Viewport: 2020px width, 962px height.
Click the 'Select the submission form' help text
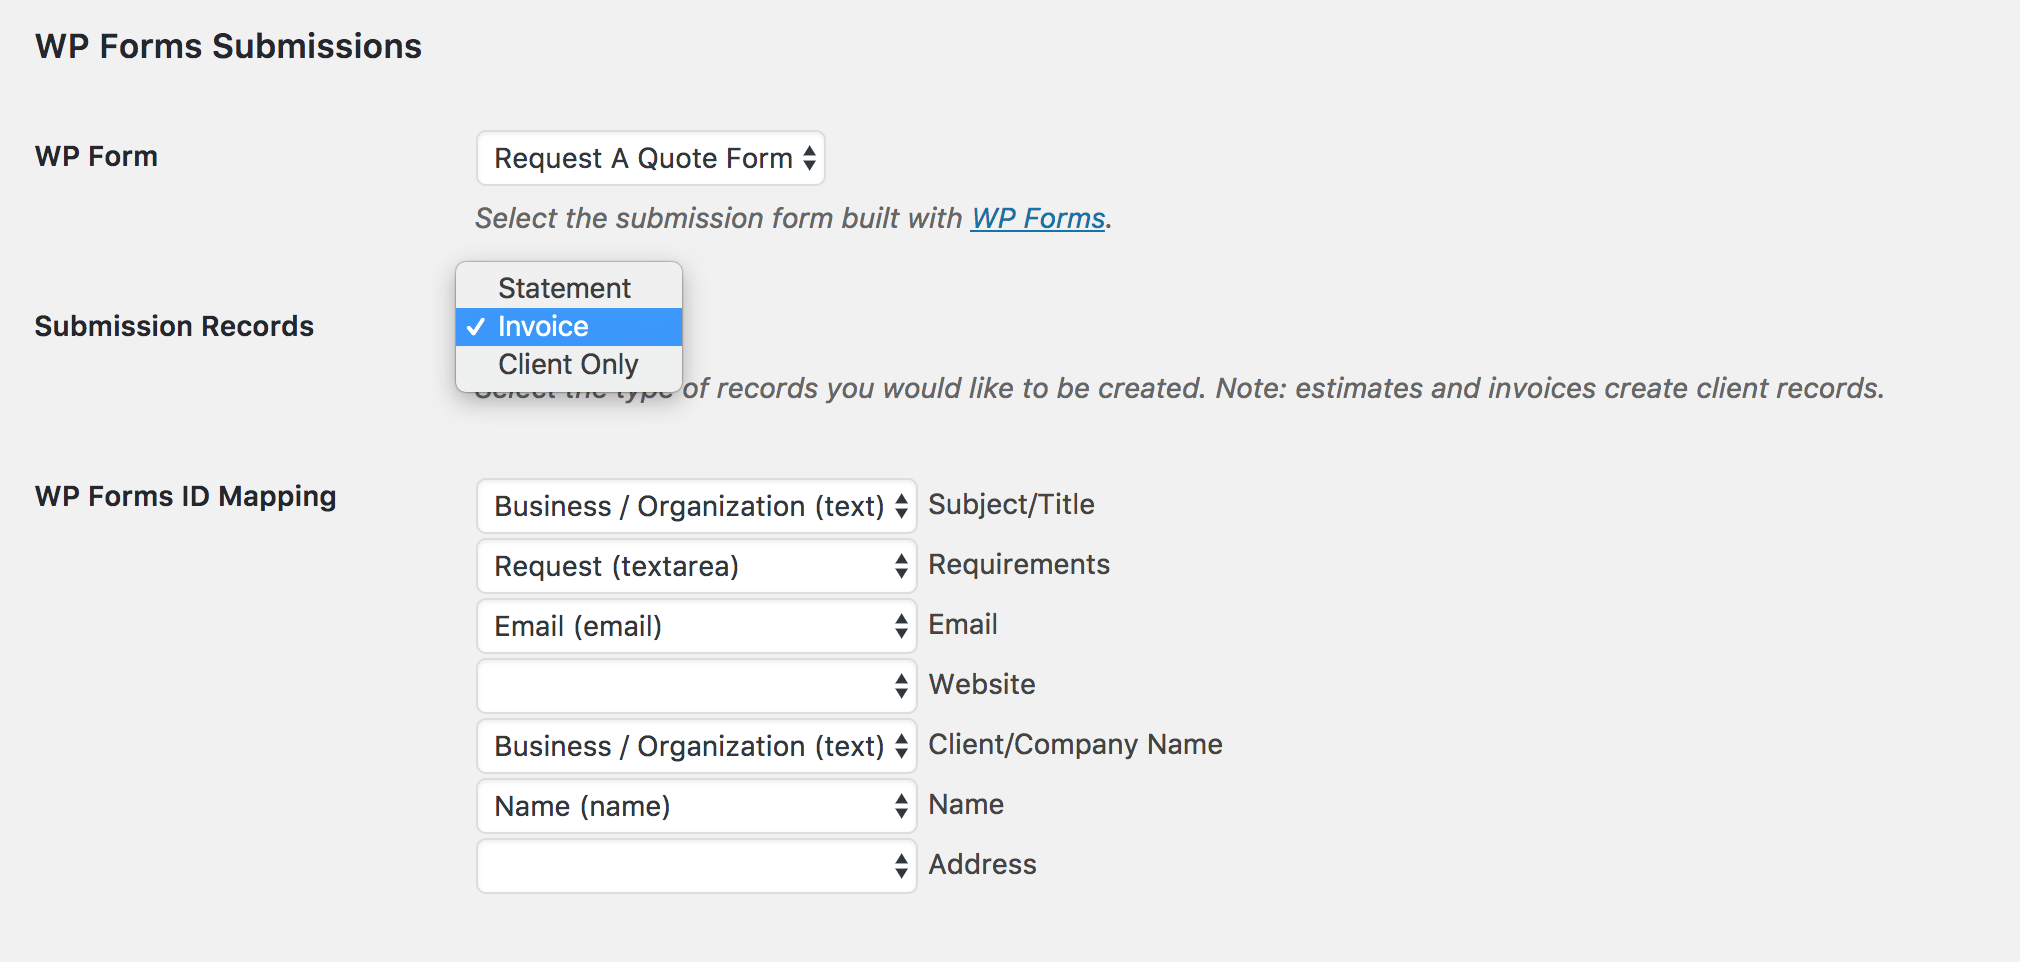point(718,218)
